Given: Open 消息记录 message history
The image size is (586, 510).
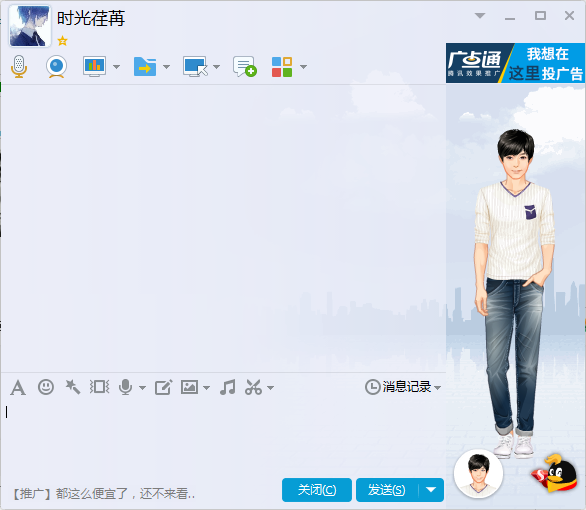Looking at the screenshot, I should pyautogui.click(x=398, y=387).
